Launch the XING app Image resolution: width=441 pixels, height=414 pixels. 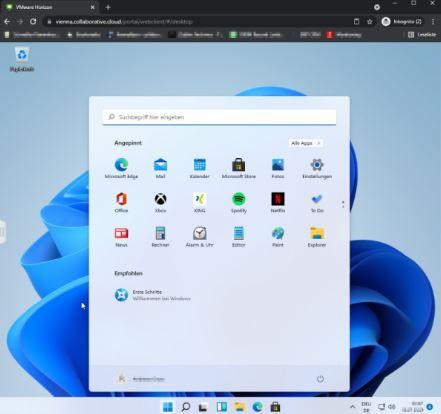(x=199, y=203)
